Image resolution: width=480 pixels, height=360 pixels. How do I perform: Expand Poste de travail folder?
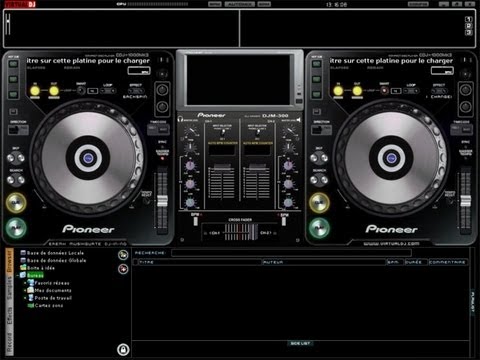25,298
